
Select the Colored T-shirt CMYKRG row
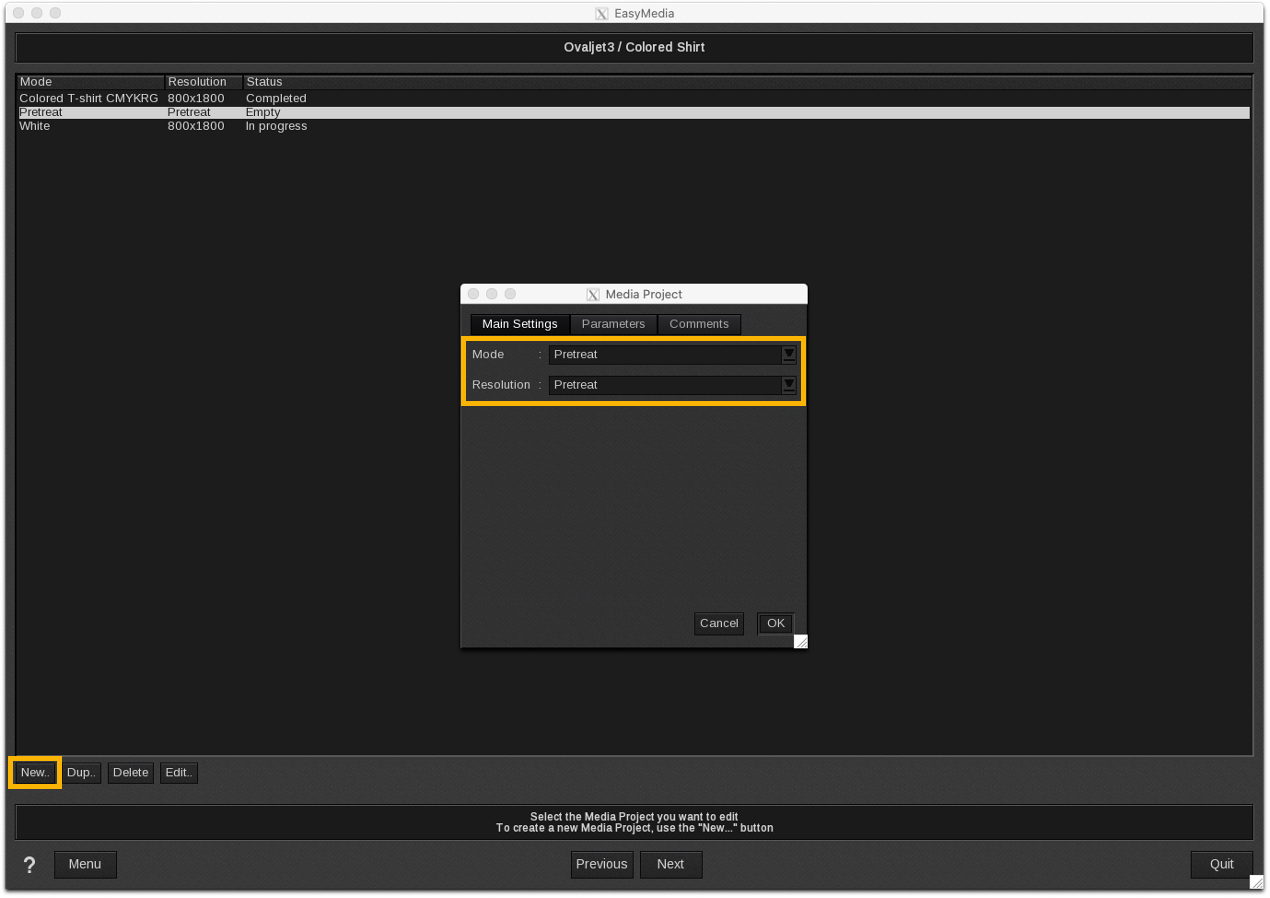[88, 98]
